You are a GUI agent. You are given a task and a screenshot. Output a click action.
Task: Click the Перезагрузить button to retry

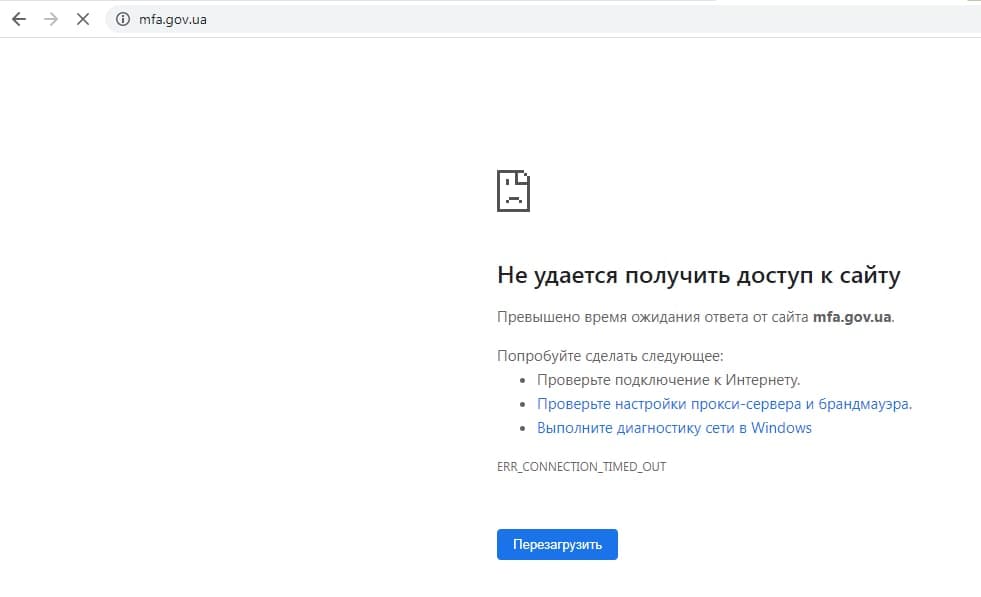[x=556, y=544]
